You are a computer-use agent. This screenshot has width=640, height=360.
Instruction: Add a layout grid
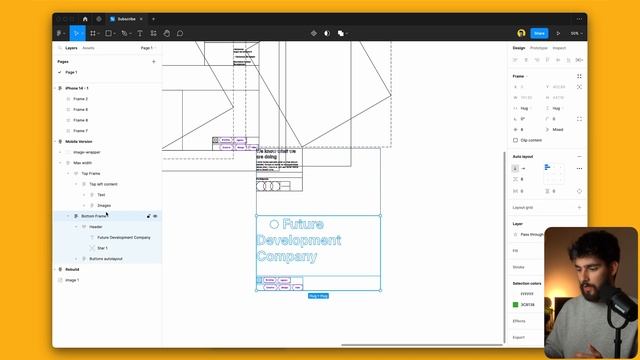point(579,208)
